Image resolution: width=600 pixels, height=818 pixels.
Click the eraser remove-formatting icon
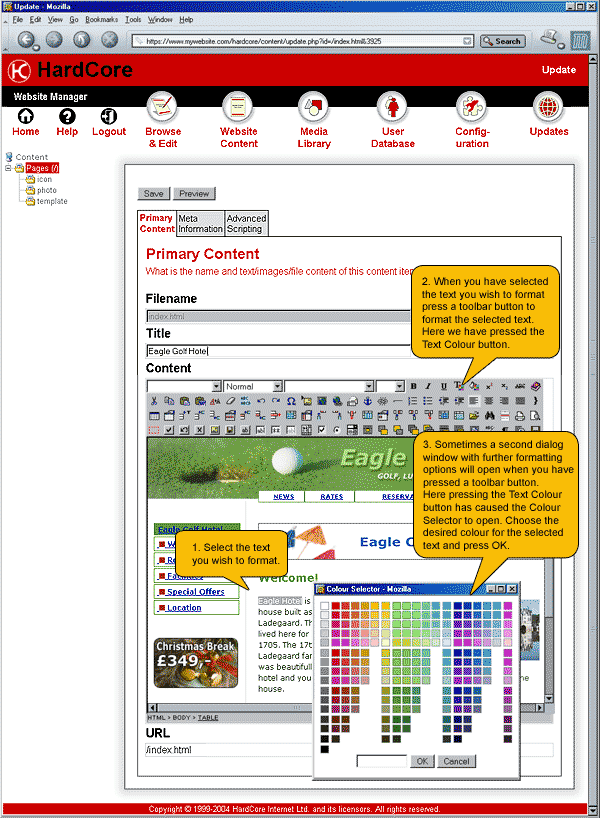230,401
